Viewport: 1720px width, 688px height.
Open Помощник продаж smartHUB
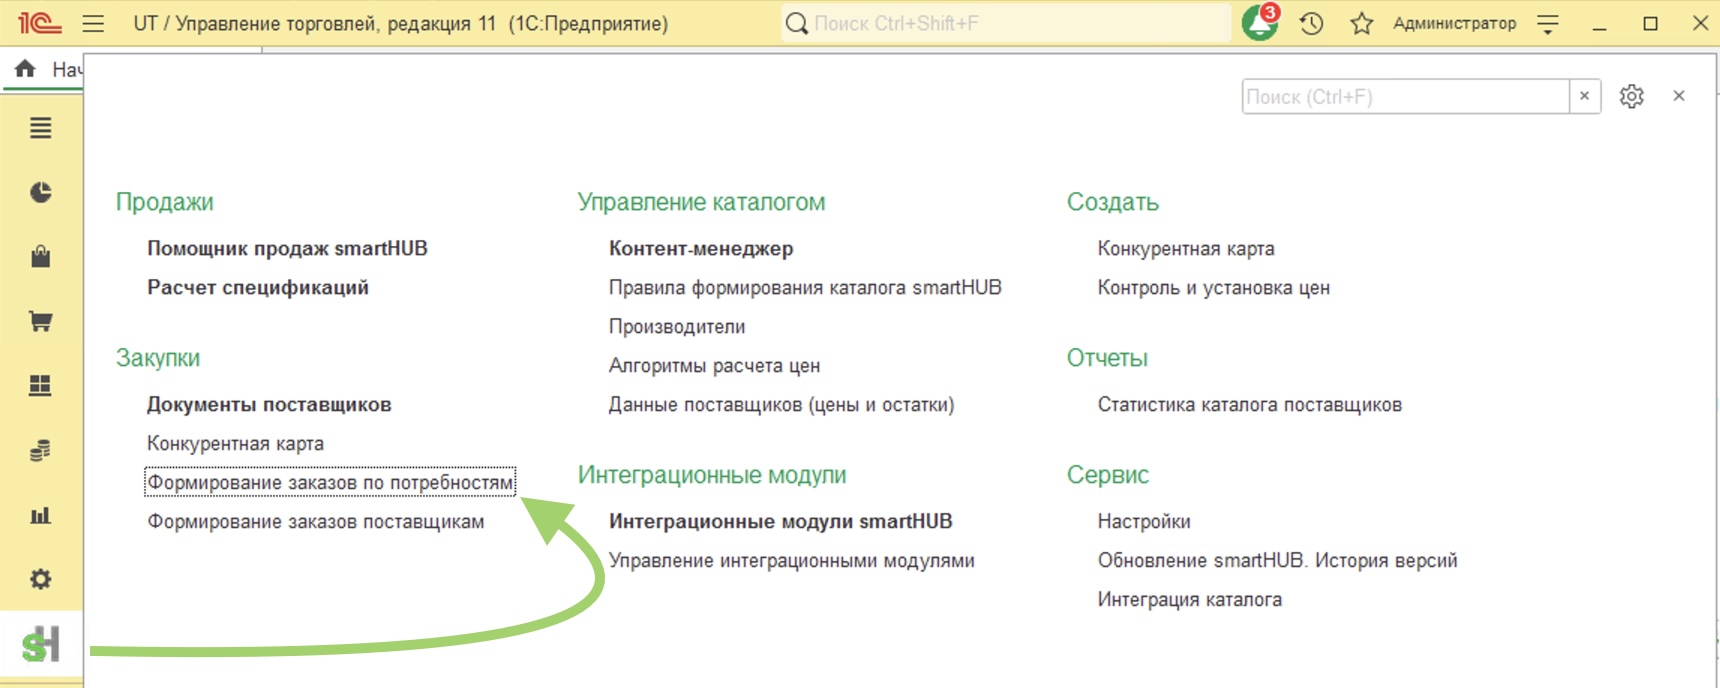click(287, 248)
